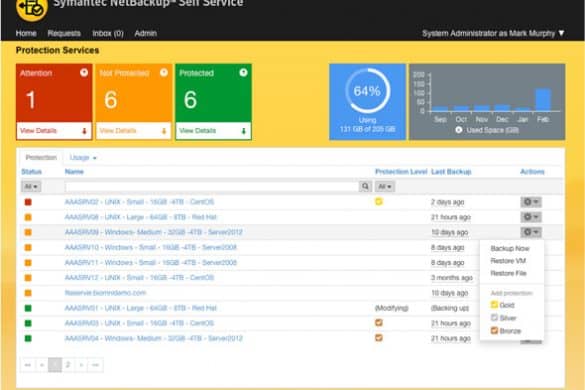The width and height of the screenshot is (585, 390).
Task: Jump to the last page of results
Action: point(95,365)
